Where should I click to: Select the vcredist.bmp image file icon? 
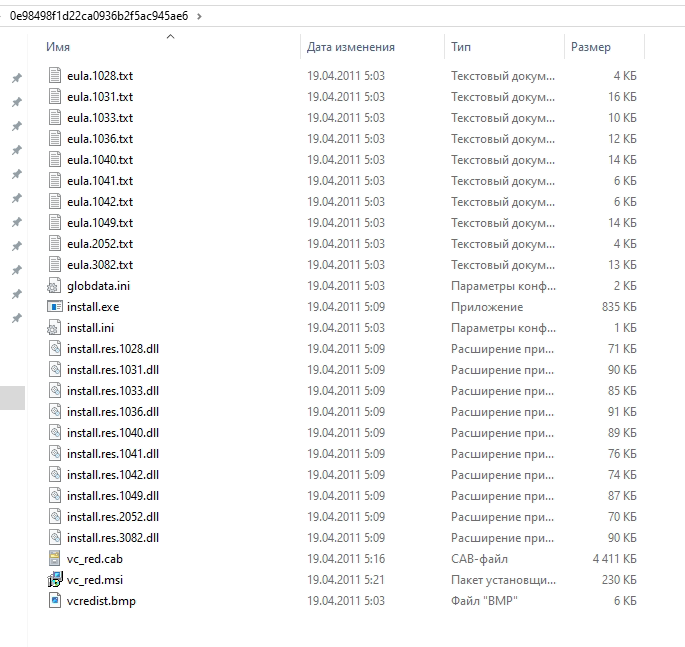(x=55, y=601)
